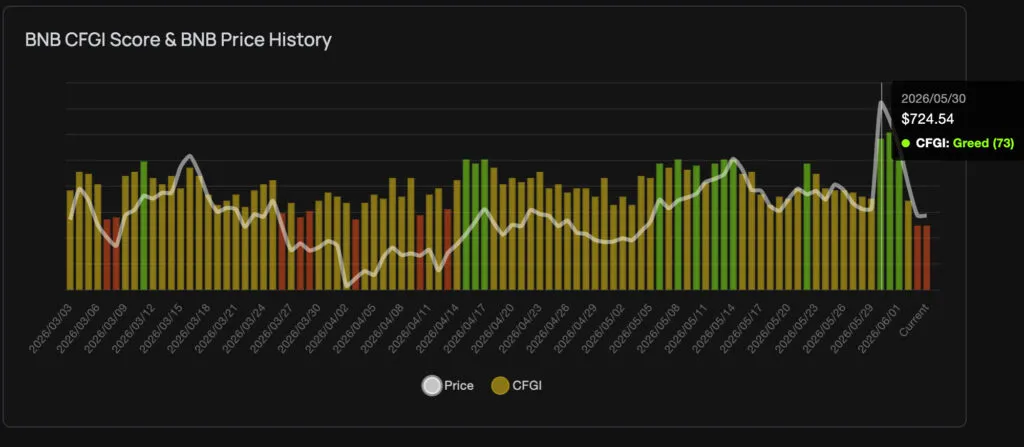
Task: Click the x-axis label 2026/03/15
Action: 161,329
